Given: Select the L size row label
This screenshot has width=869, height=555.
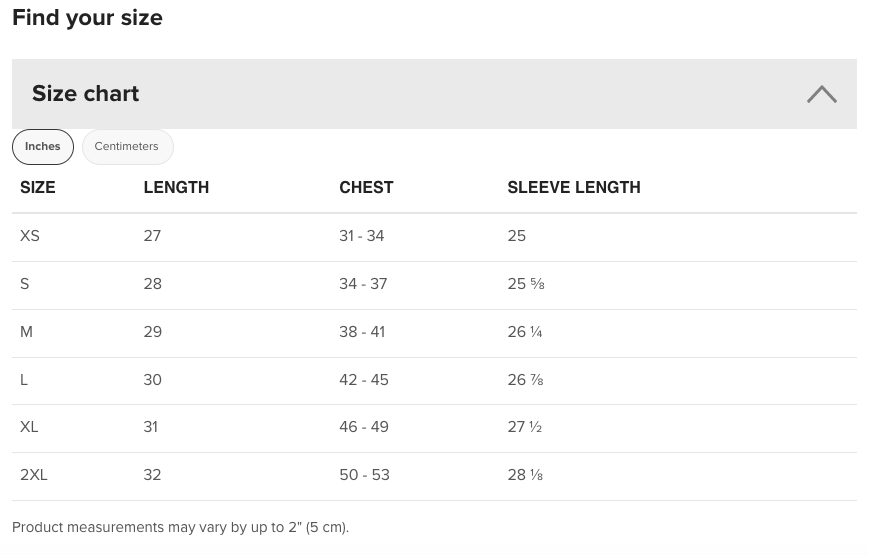Looking at the screenshot, I should coord(24,380).
